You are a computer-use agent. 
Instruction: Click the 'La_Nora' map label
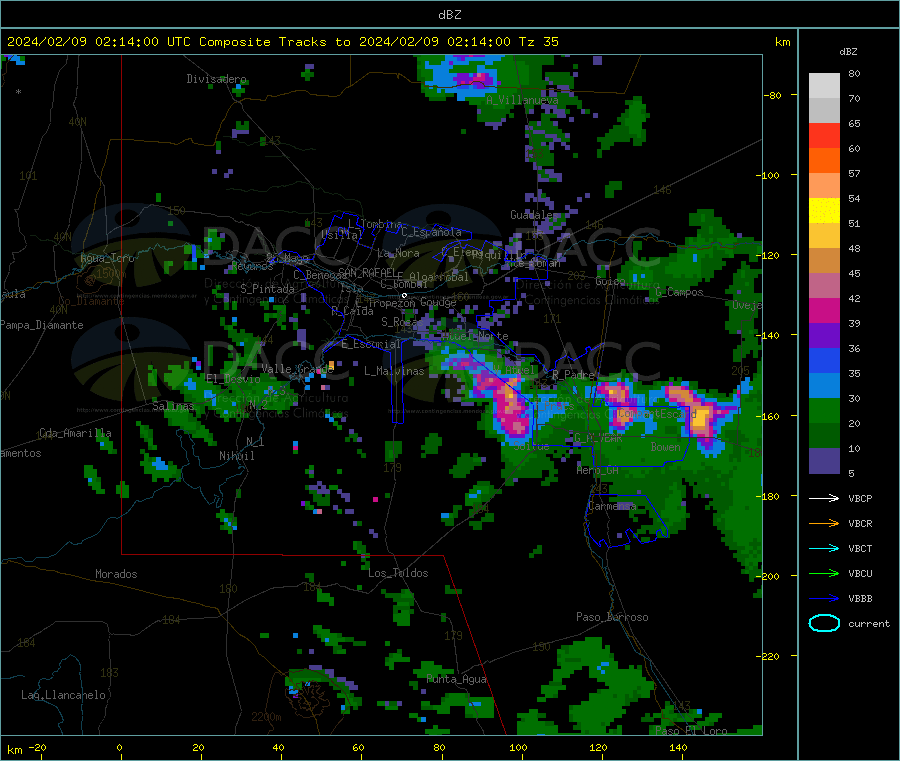[398, 253]
